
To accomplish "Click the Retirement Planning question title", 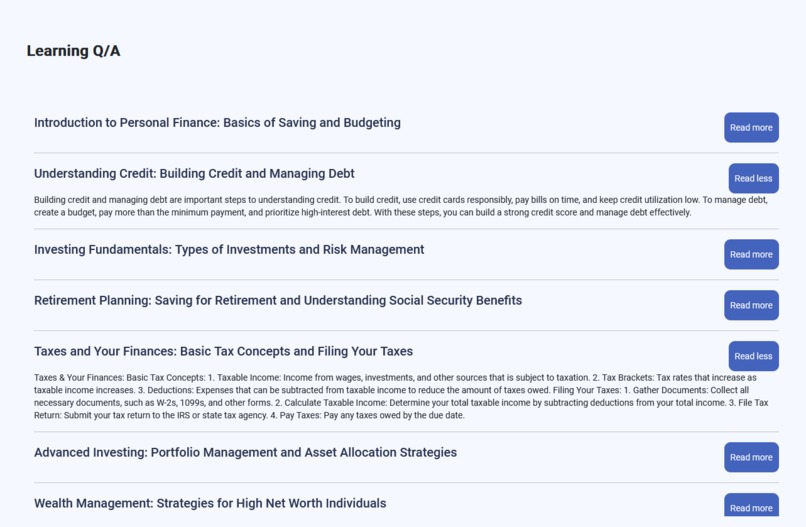I will (x=278, y=301).
